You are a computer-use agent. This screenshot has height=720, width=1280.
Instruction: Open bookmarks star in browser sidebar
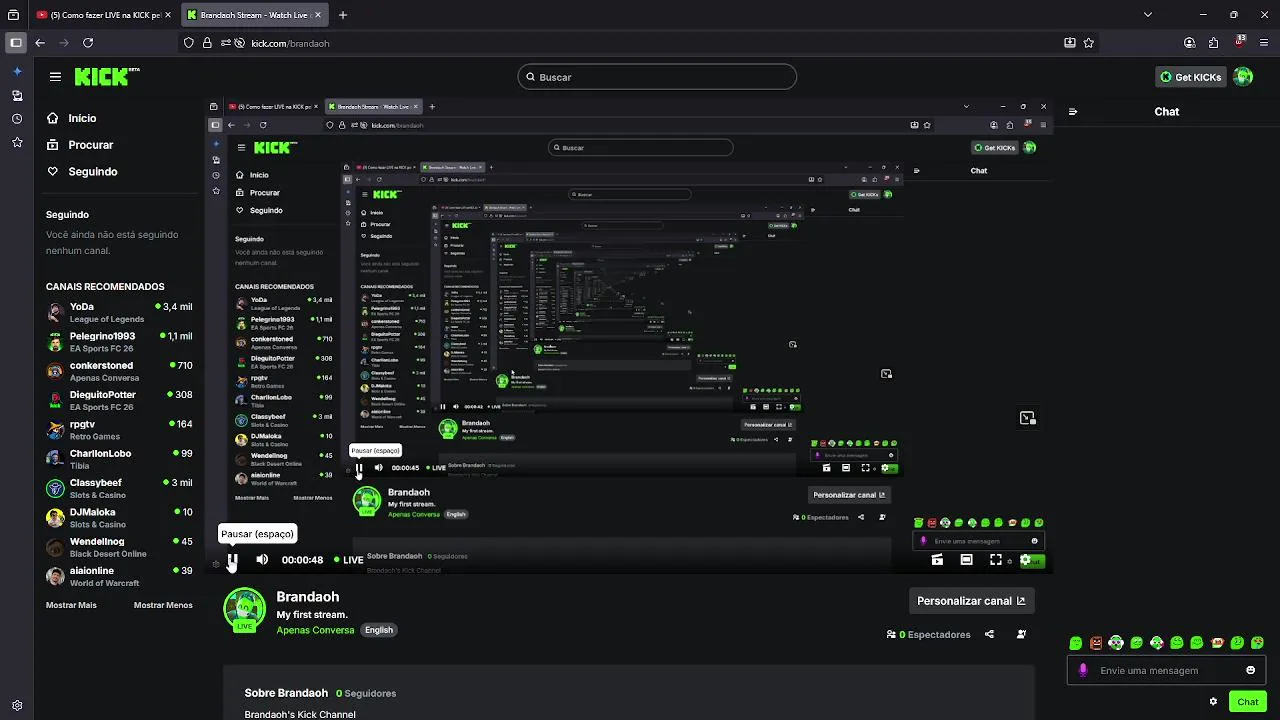tap(17, 143)
